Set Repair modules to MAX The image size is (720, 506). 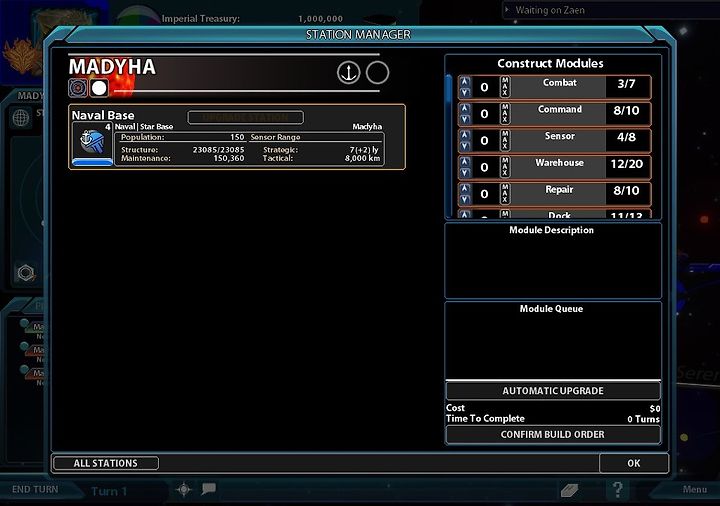click(505, 193)
